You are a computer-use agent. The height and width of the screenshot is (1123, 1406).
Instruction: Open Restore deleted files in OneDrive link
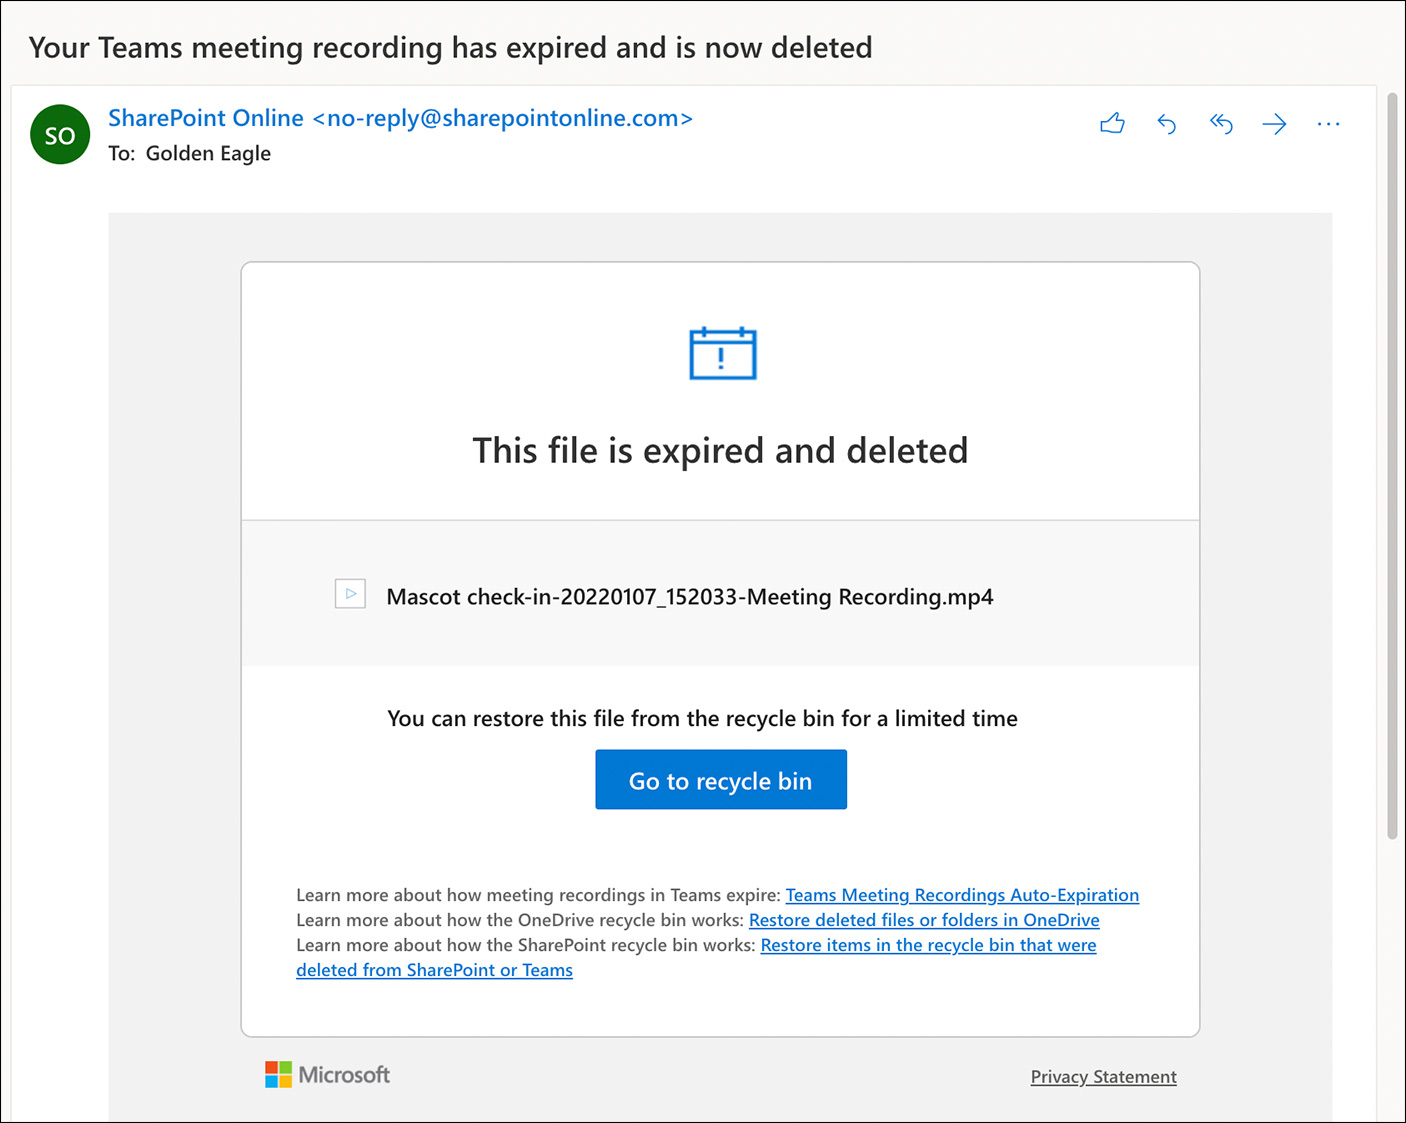coord(923,920)
